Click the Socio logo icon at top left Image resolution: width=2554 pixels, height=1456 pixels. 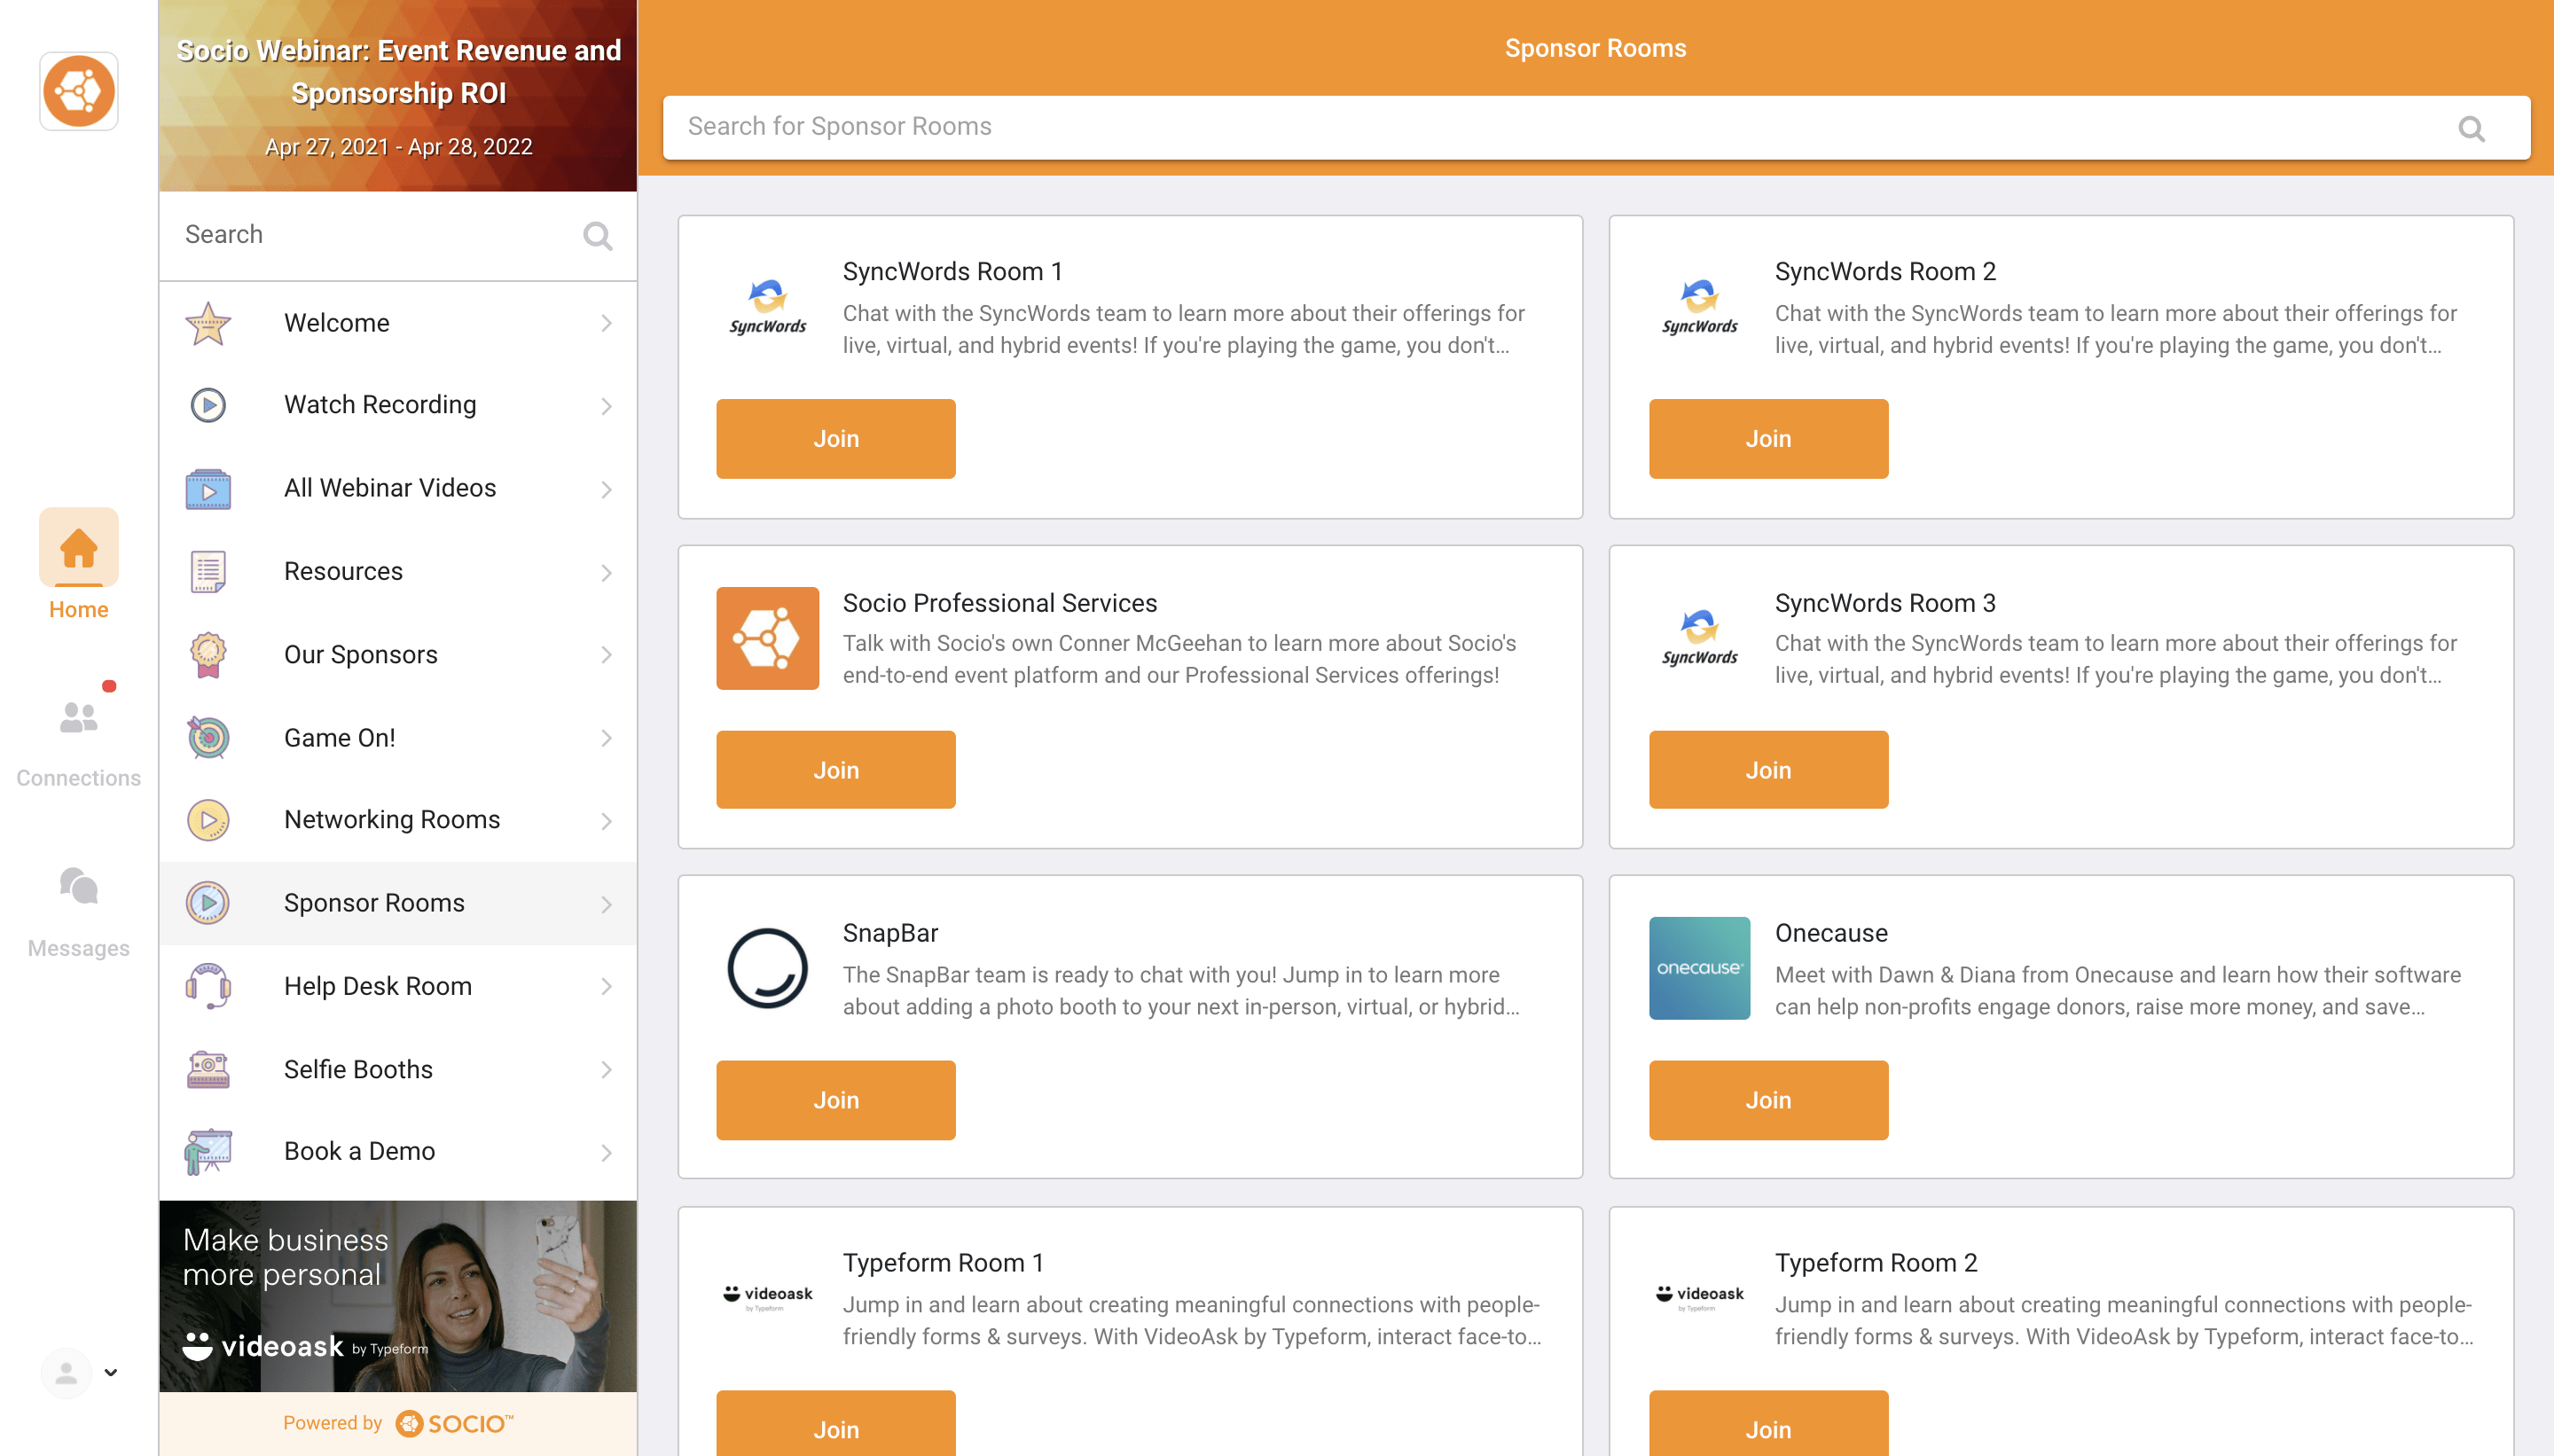(x=79, y=91)
